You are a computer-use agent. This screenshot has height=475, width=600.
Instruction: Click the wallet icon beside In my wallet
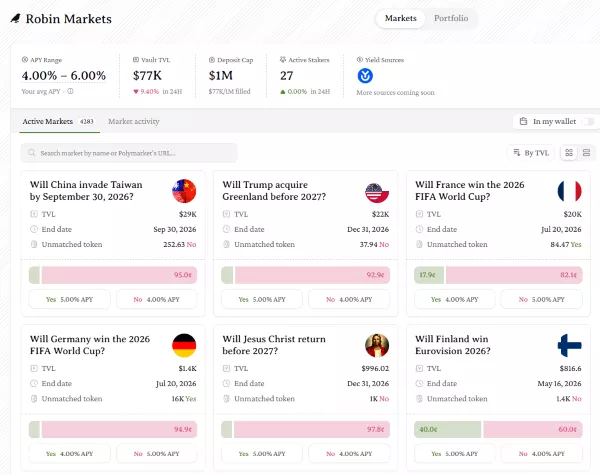point(523,121)
